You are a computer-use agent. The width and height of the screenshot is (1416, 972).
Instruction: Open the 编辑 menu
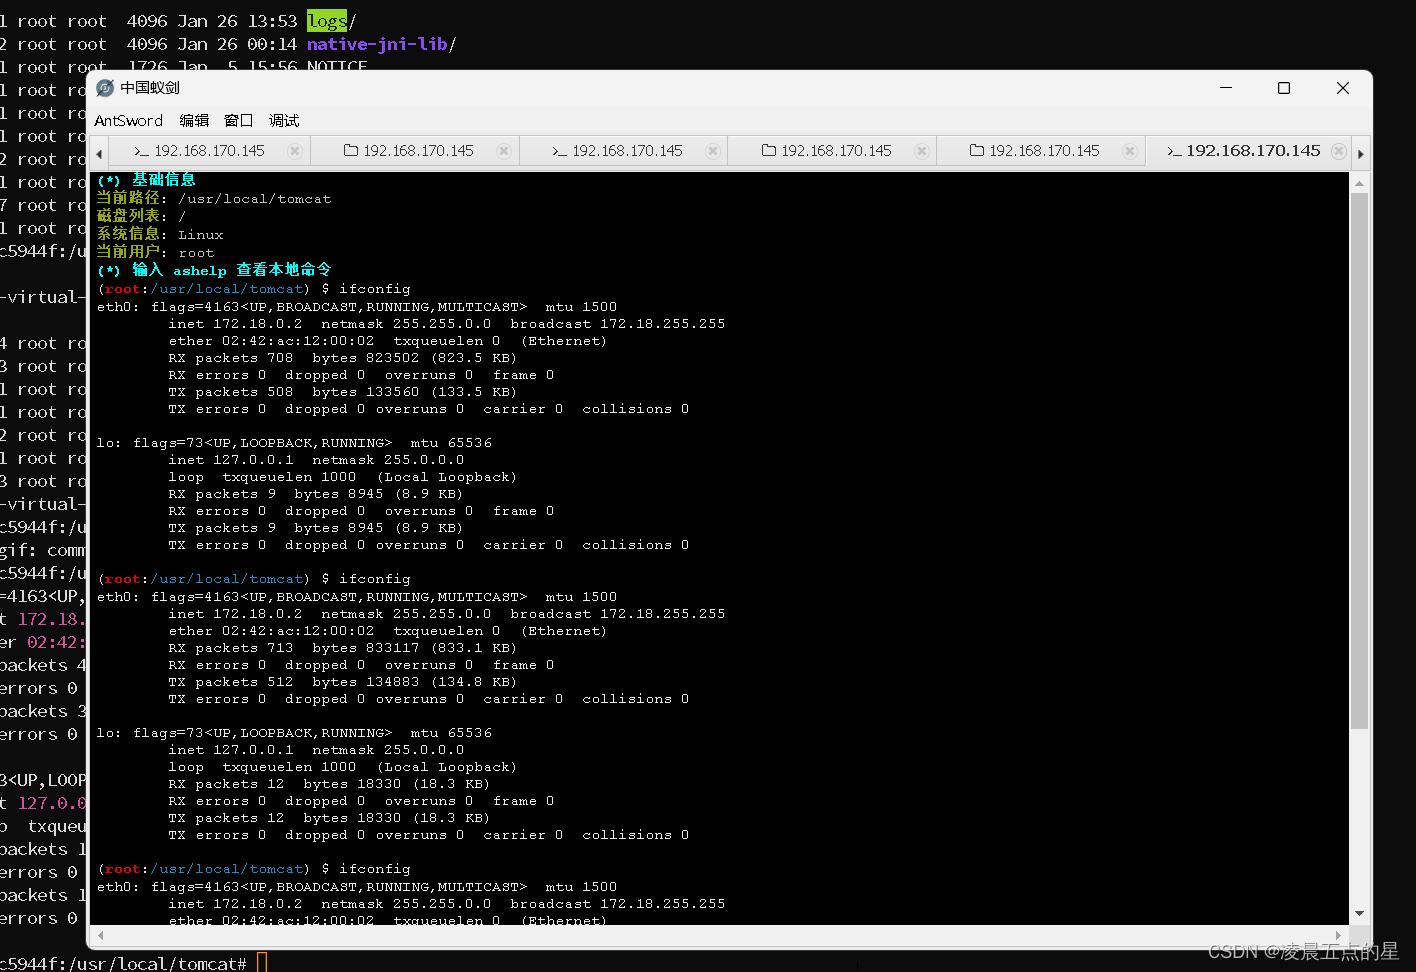[194, 121]
